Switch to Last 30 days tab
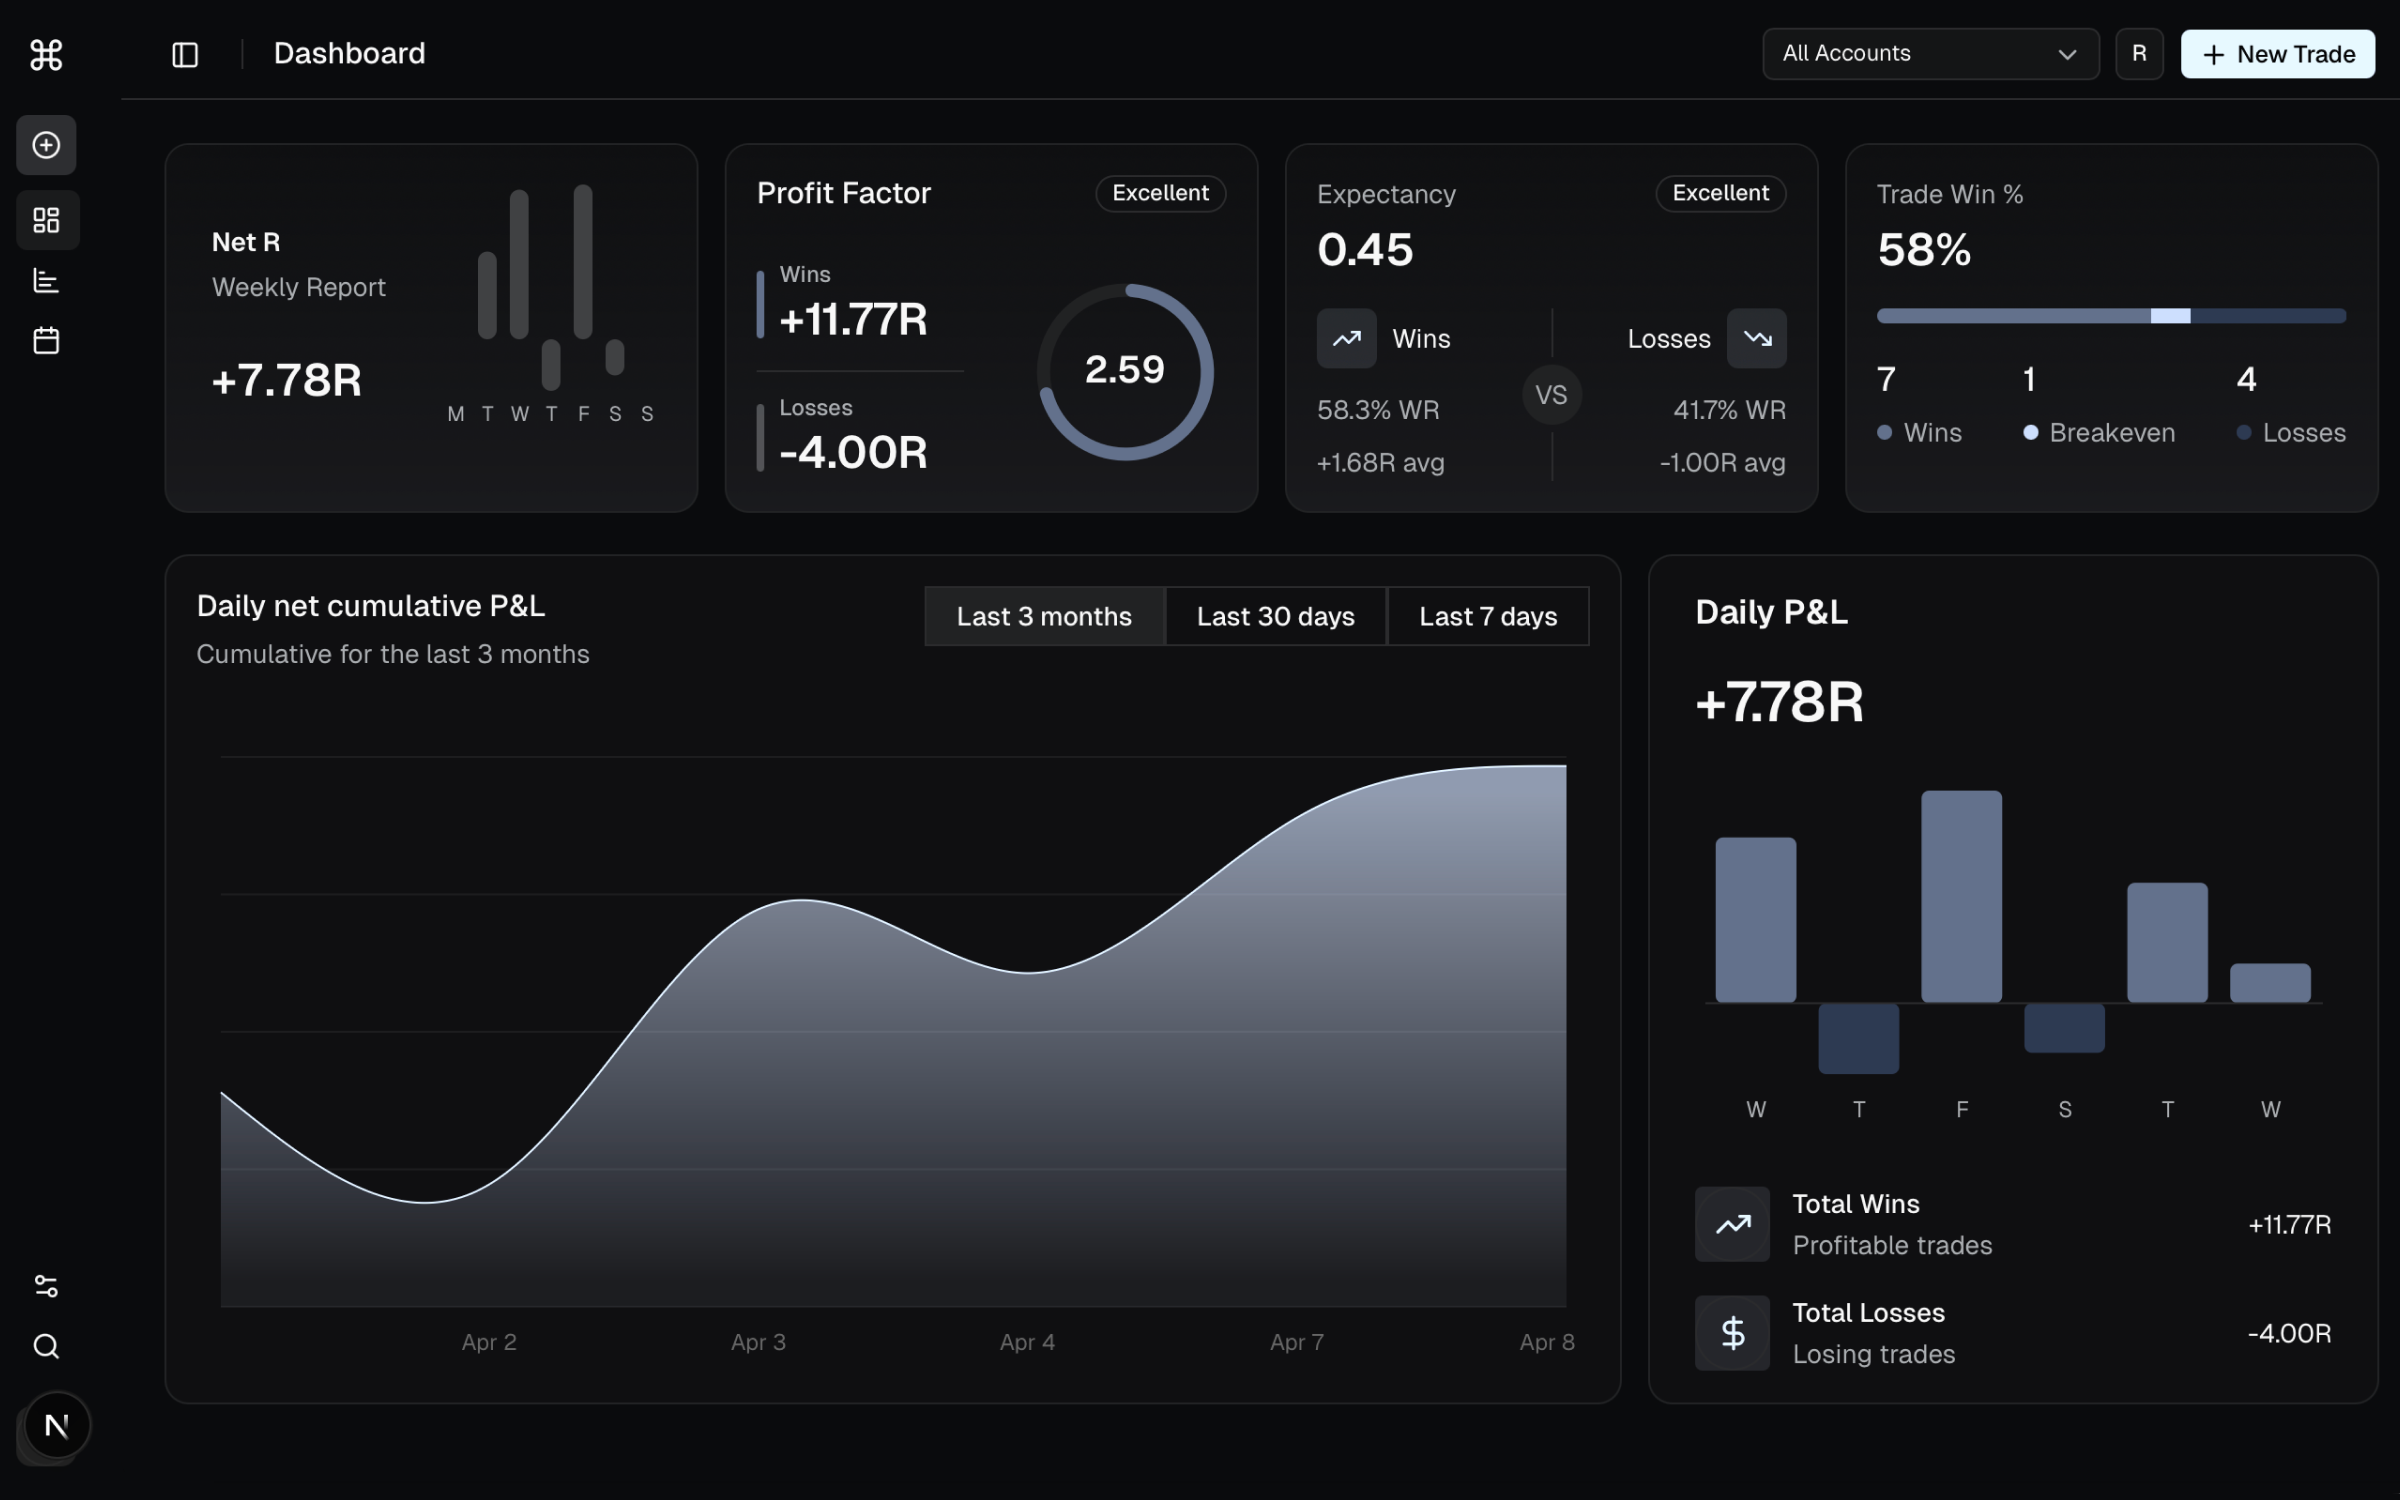The image size is (2400, 1500). coord(1275,616)
